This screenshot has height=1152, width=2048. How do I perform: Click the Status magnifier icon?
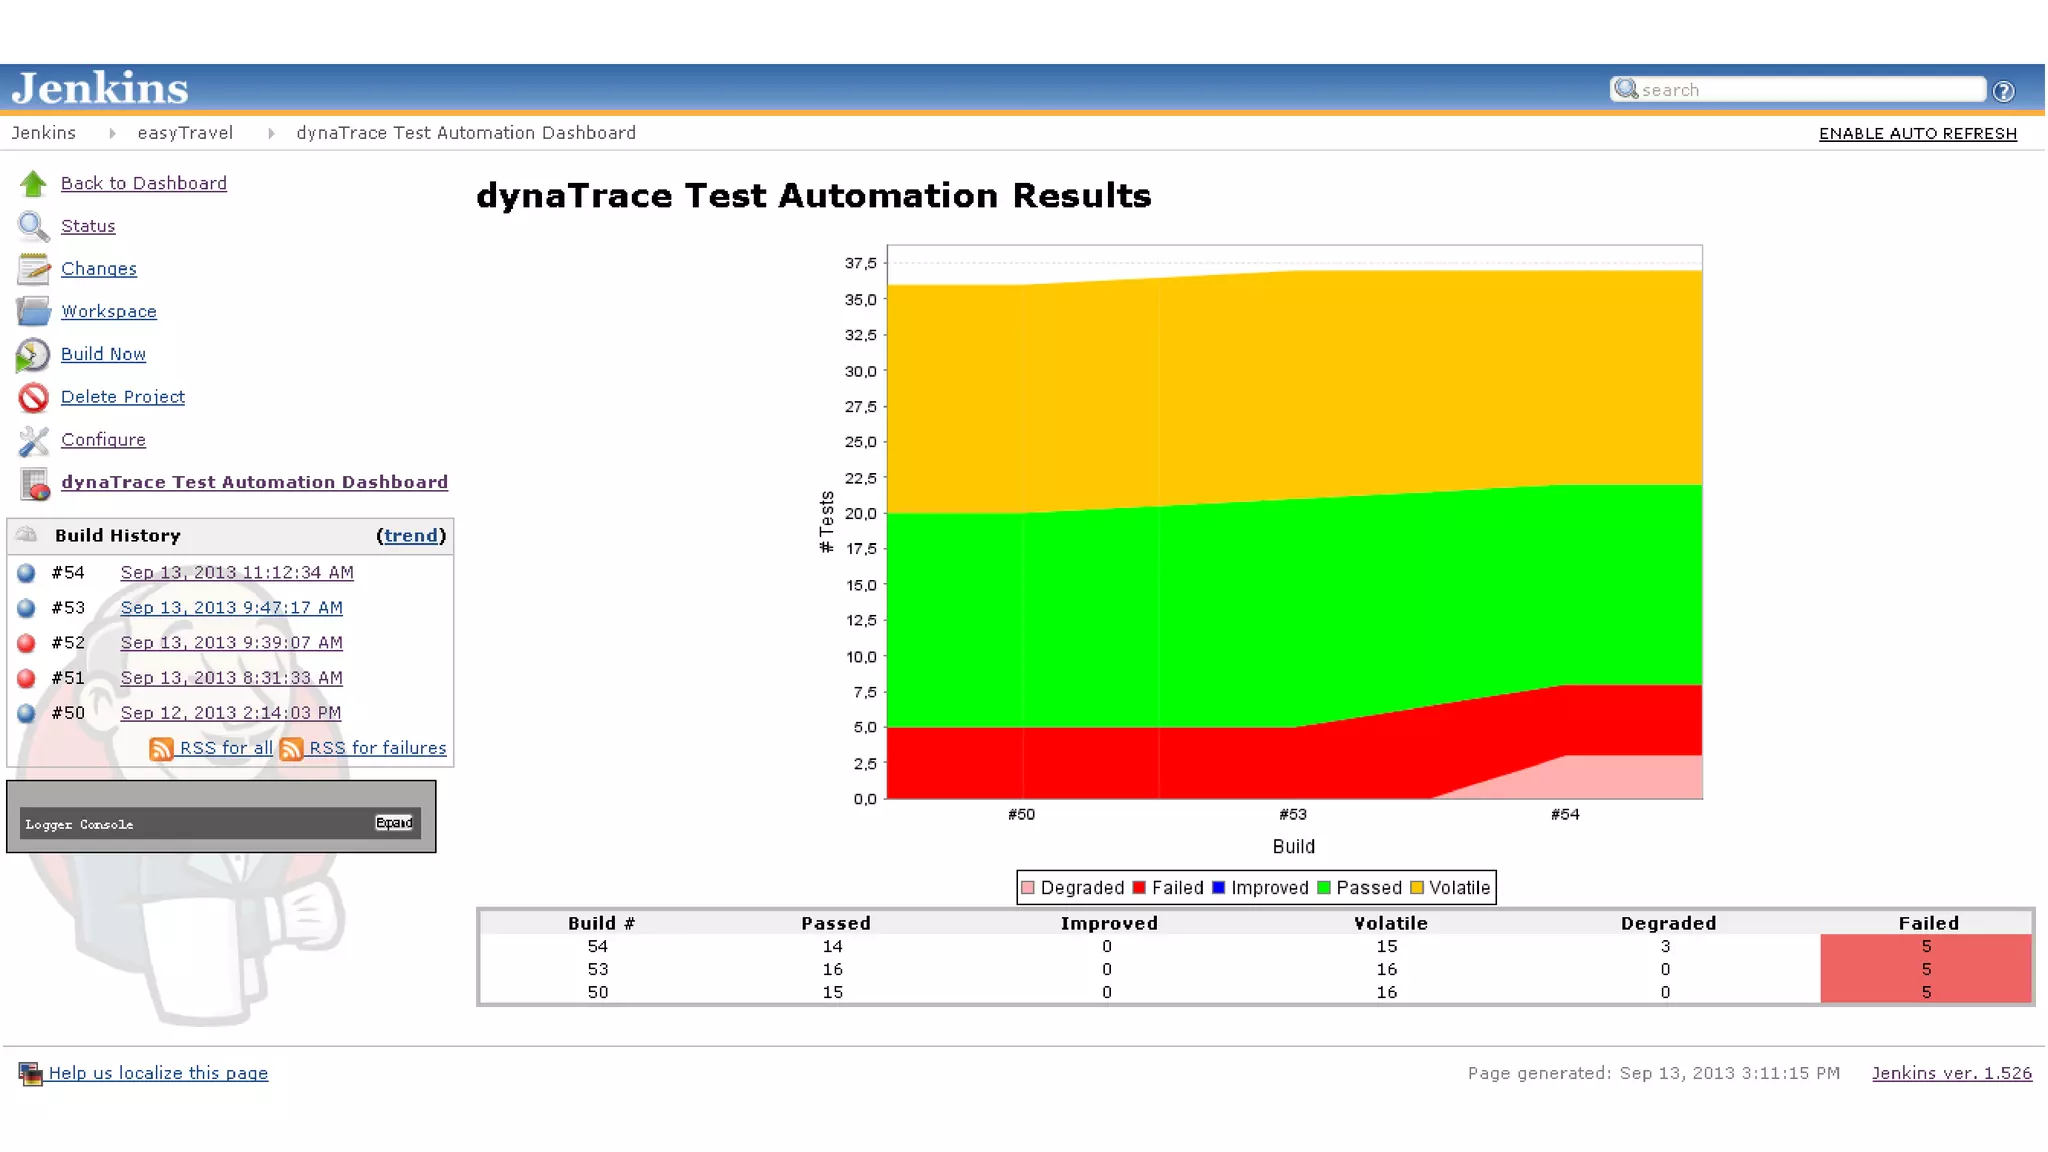(x=33, y=227)
